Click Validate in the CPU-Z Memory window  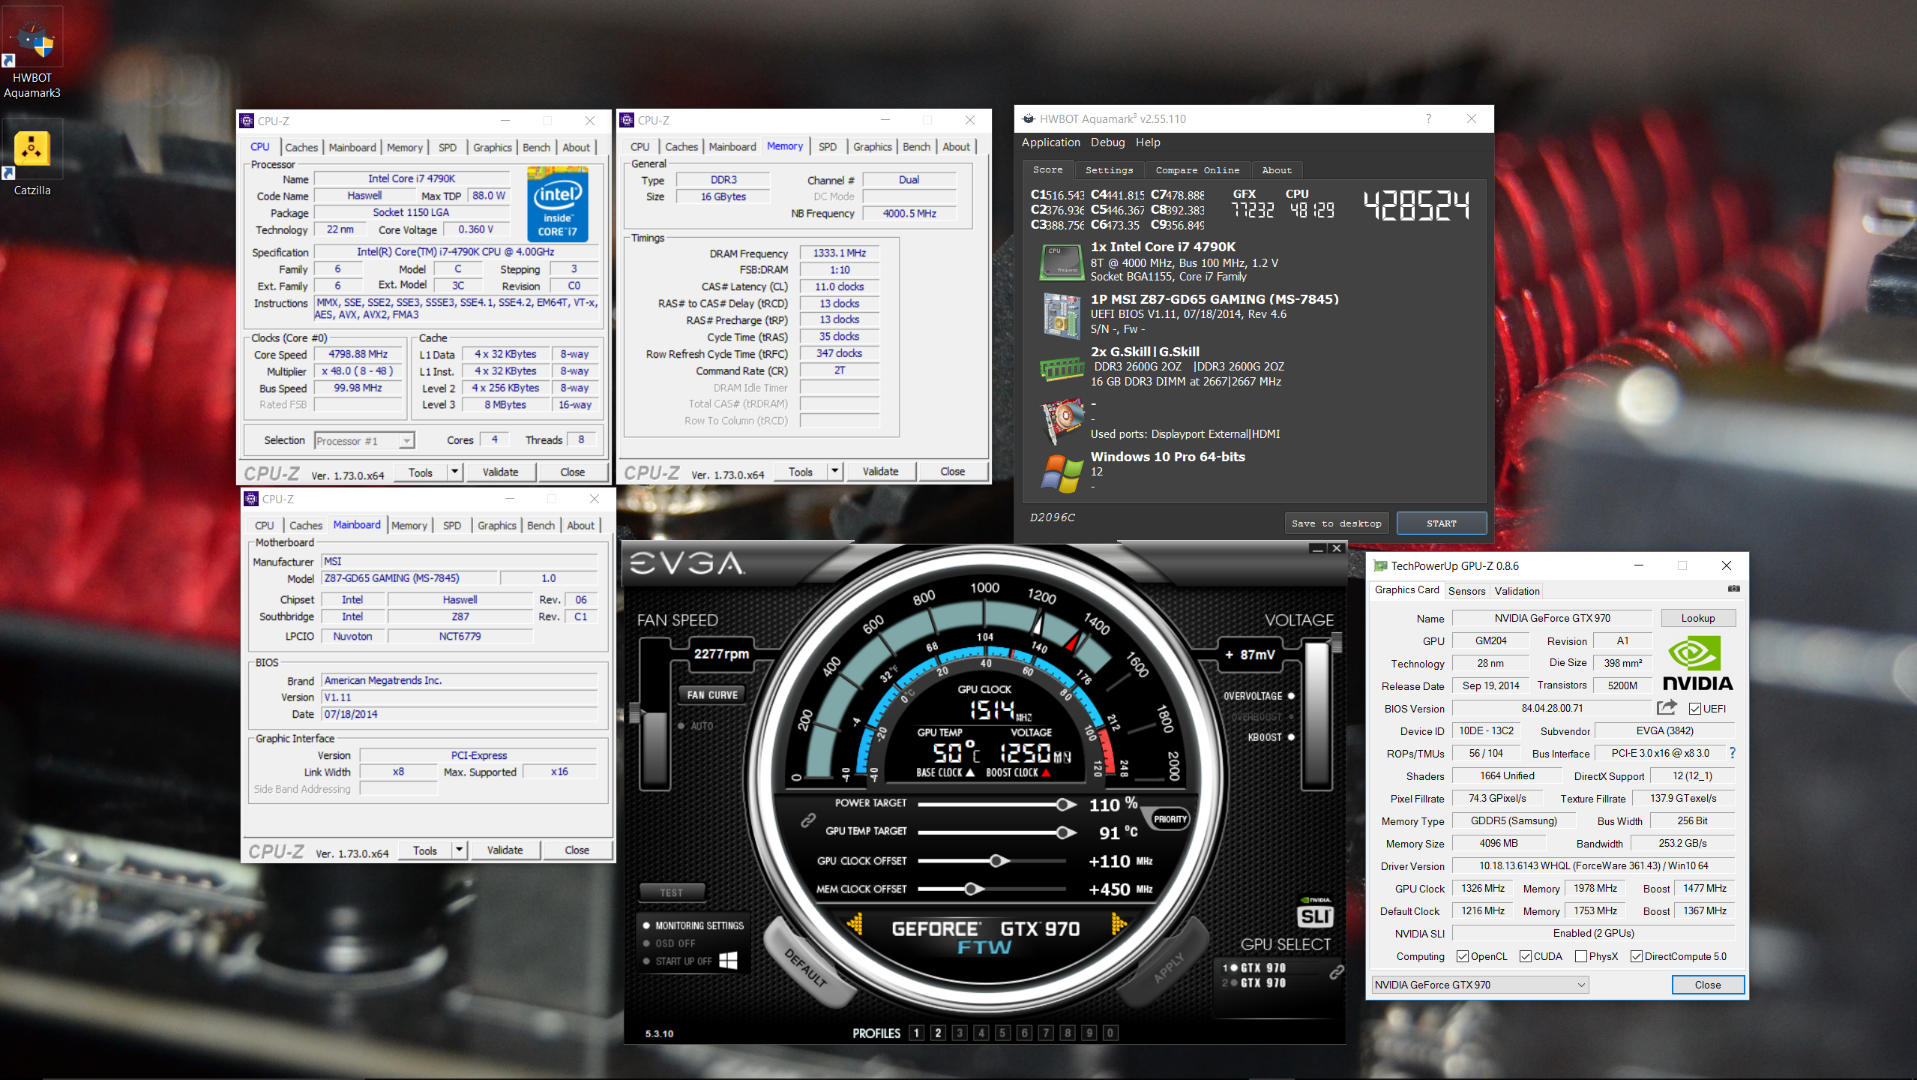880,471
